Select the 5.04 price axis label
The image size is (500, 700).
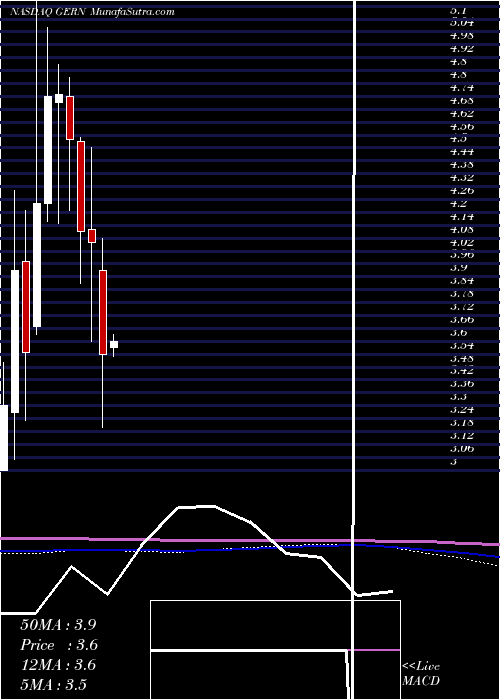click(462, 22)
